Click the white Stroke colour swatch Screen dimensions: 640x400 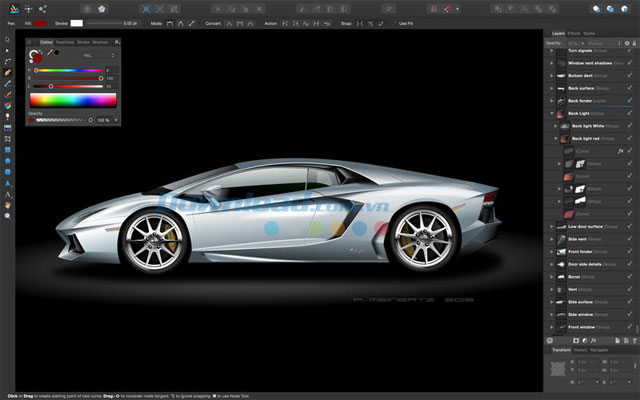click(x=76, y=24)
